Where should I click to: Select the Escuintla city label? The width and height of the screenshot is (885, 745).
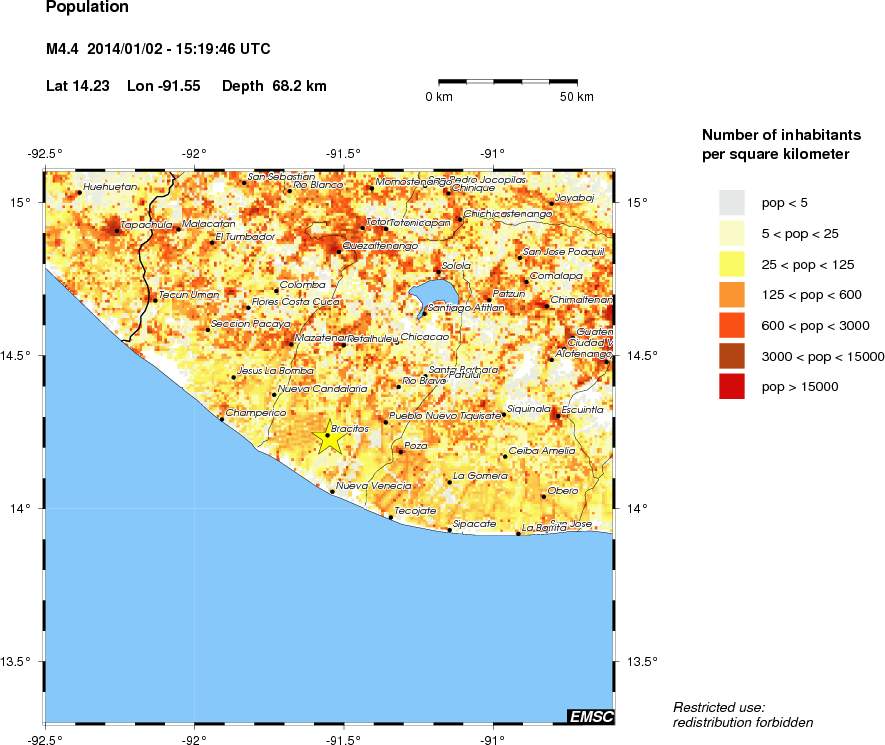pos(582,410)
